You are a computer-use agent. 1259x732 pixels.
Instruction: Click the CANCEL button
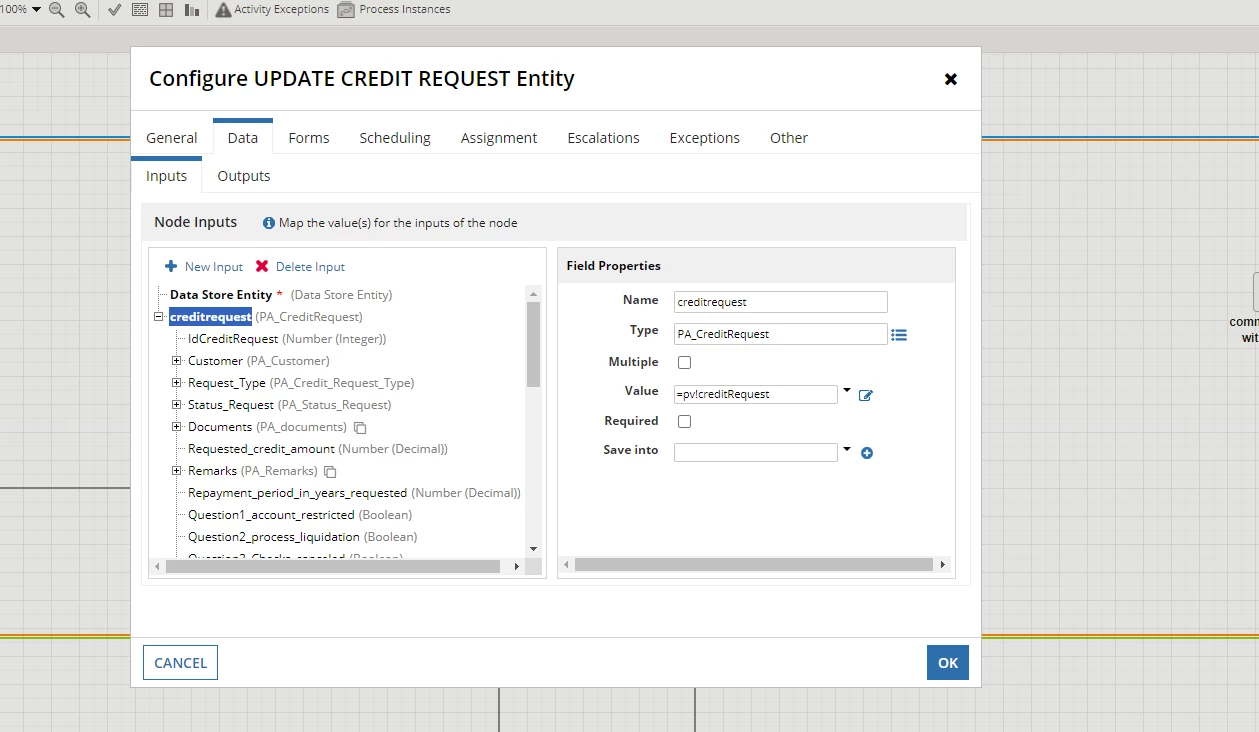click(x=181, y=663)
